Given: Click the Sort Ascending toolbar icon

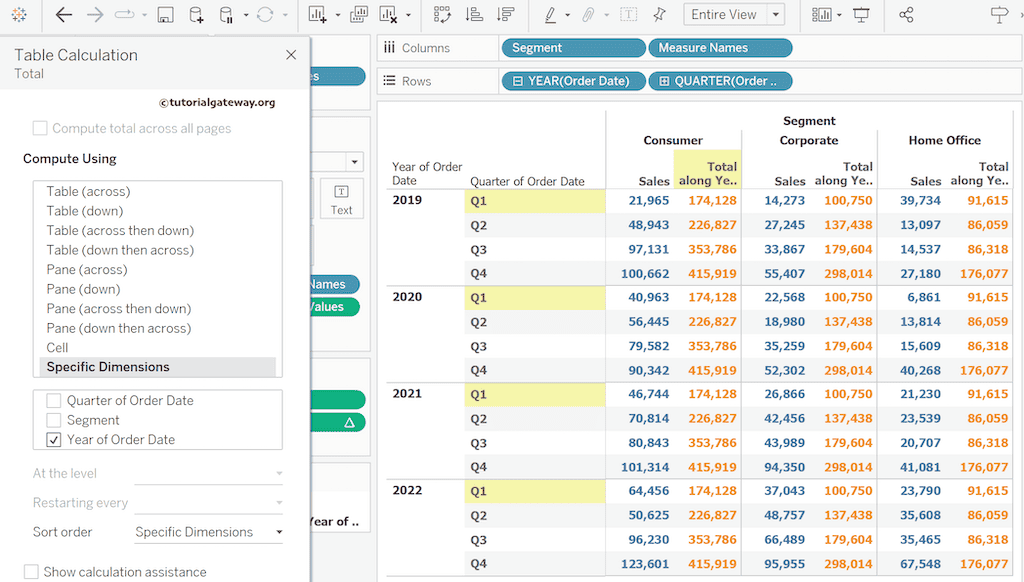Looking at the screenshot, I should click(474, 15).
